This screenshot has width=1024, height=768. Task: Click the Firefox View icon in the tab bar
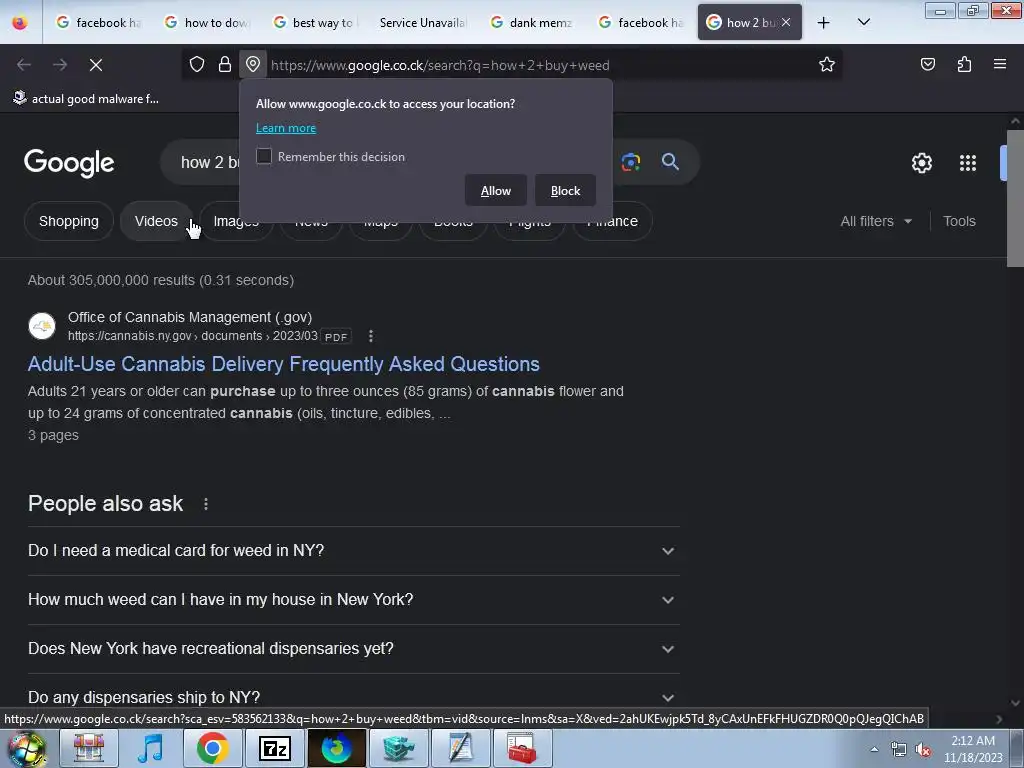pyautogui.click(x=20, y=22)
